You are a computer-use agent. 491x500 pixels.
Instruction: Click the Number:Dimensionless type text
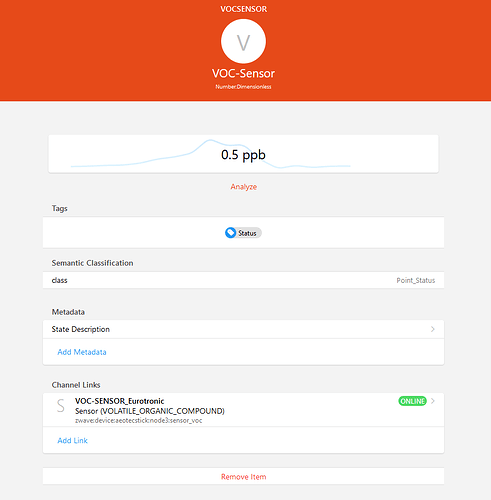243,87
